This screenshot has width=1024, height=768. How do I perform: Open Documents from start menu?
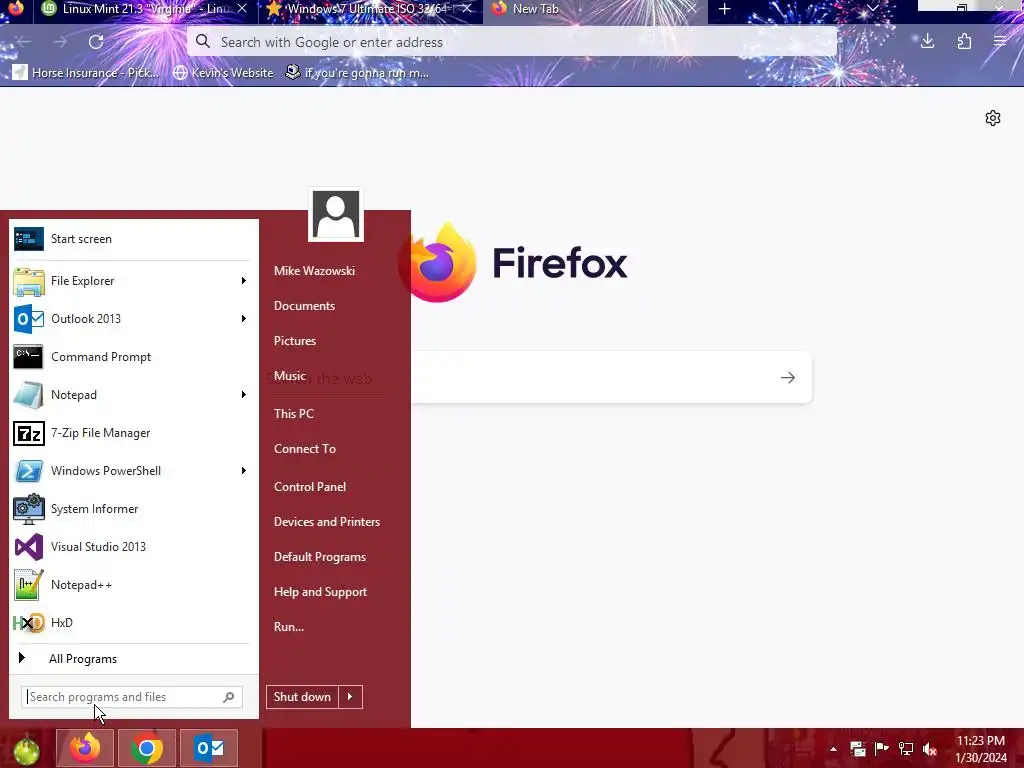(x=304, y=306)
